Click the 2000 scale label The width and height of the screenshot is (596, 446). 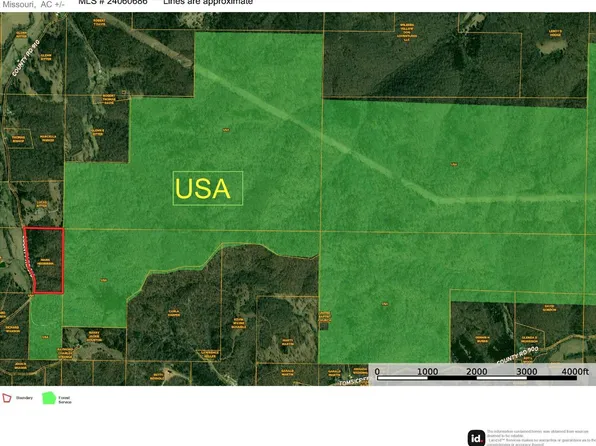(477, 371)
